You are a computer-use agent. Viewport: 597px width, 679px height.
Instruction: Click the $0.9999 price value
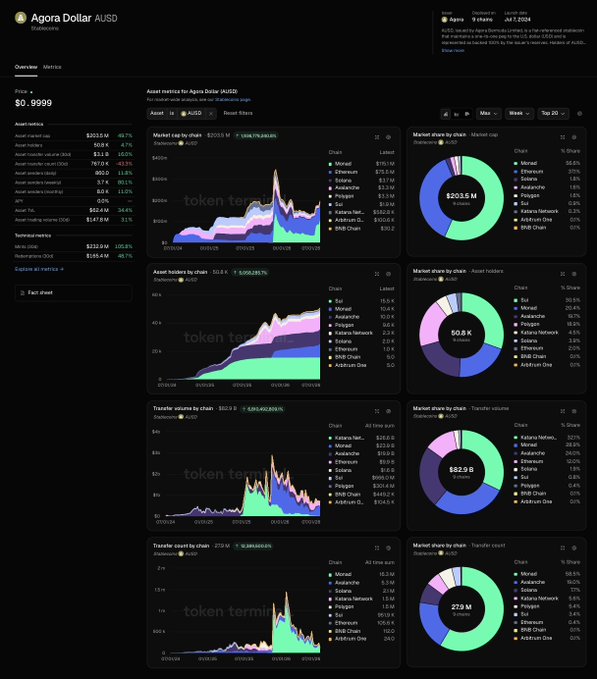pyautogui.click(x=33, y=103)
